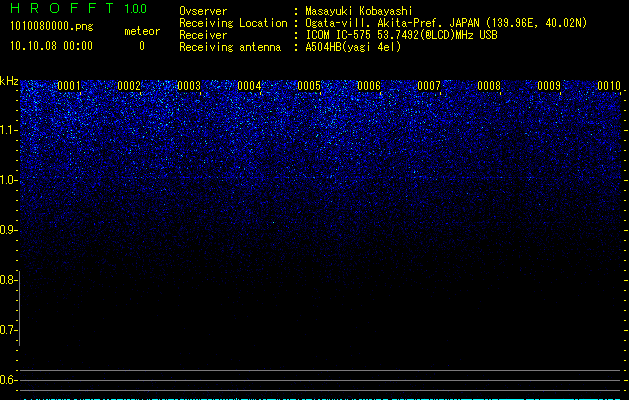Click time marker 0008
The height and width of the screenshot is (400, 629).
[x=489, y=86]
